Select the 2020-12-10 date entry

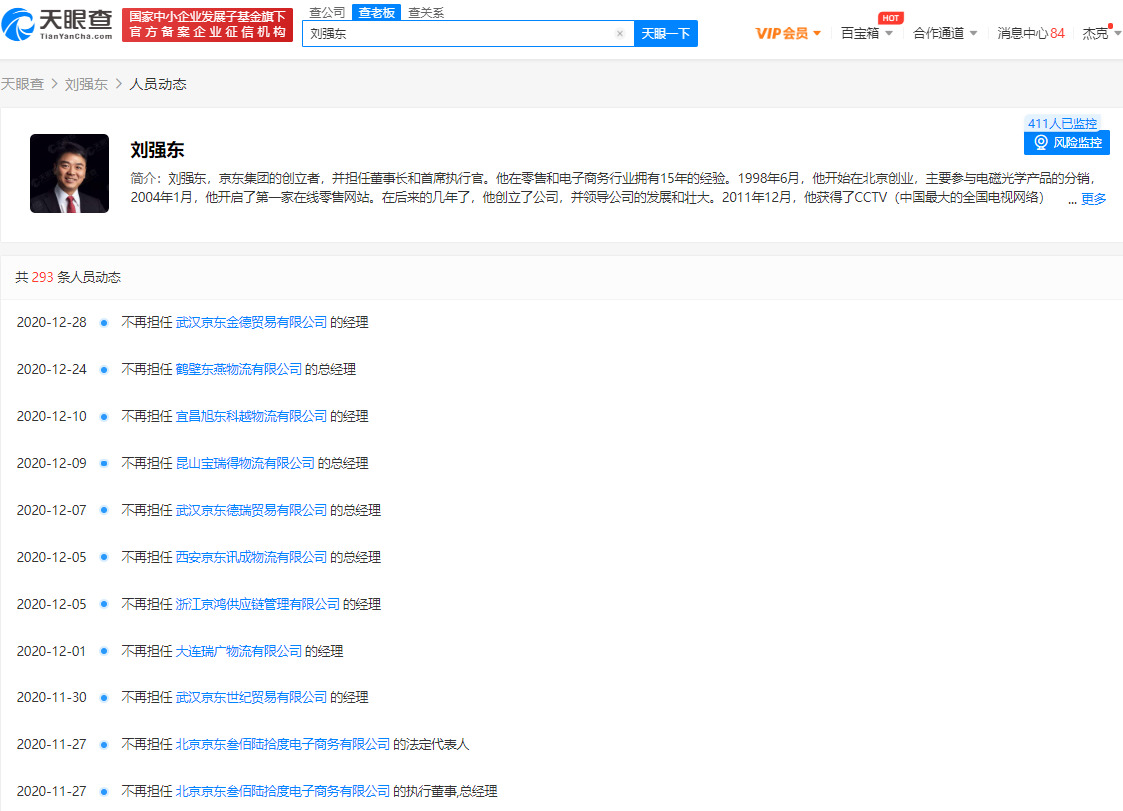click(x=52, y=416)
